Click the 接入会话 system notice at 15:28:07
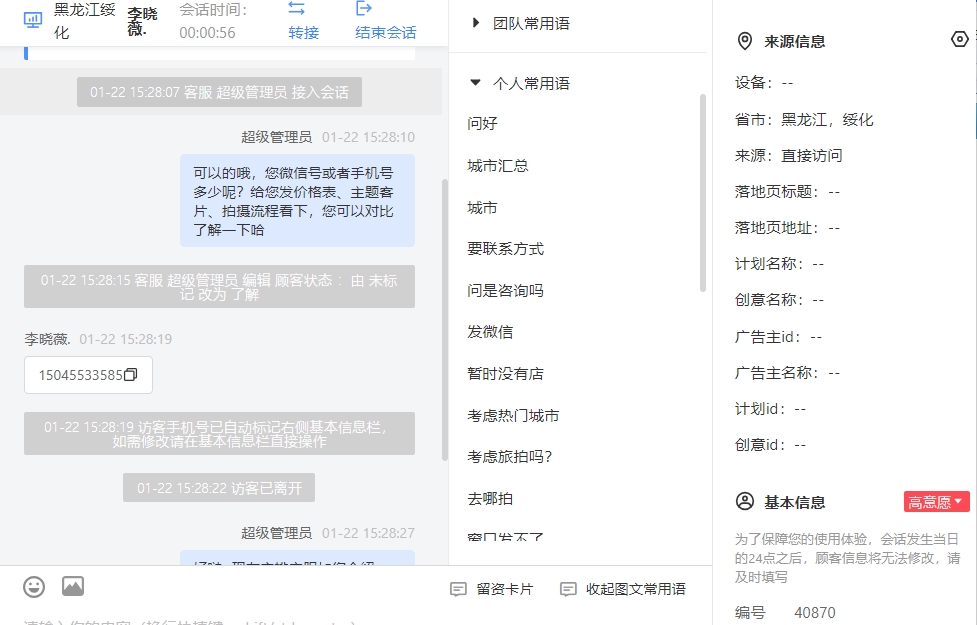The image size is (977, 625). tap(219, 92)
